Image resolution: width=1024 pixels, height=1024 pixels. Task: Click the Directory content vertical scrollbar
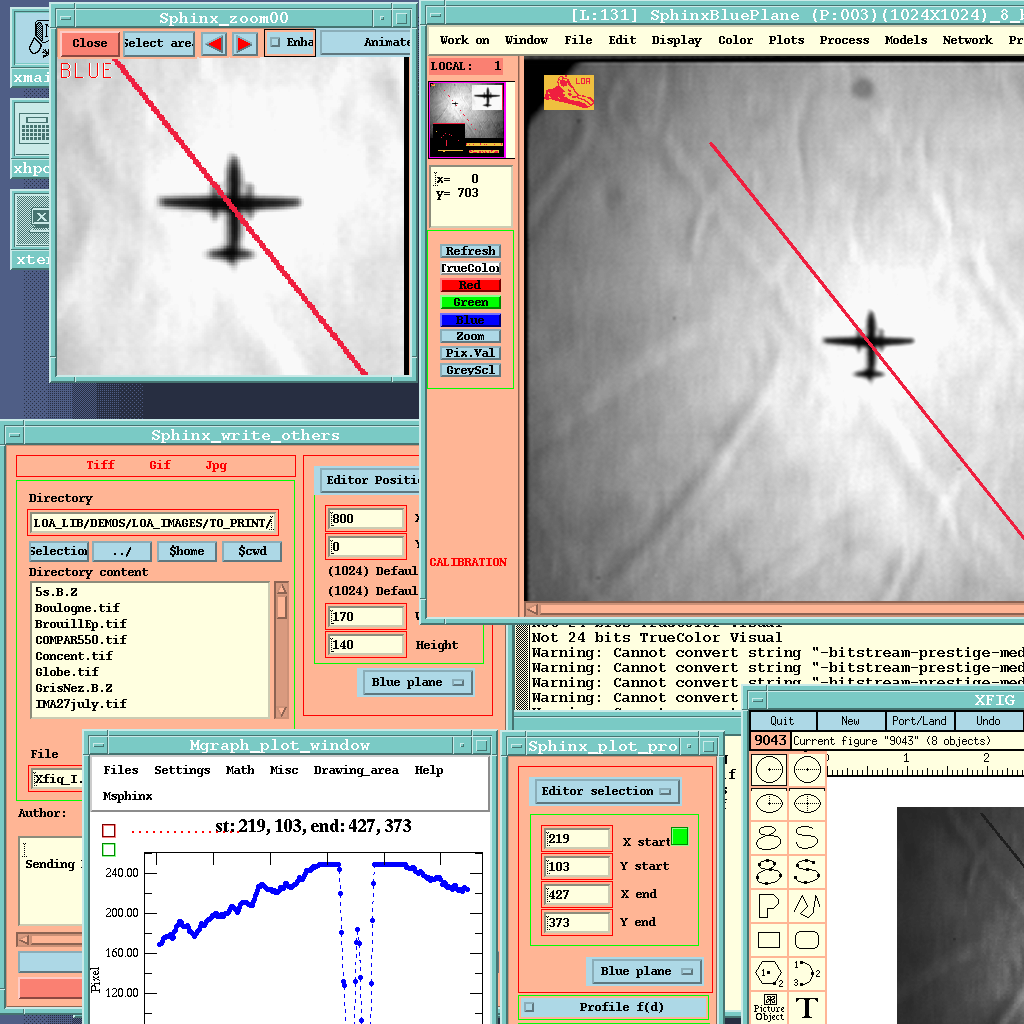[282, 650]
